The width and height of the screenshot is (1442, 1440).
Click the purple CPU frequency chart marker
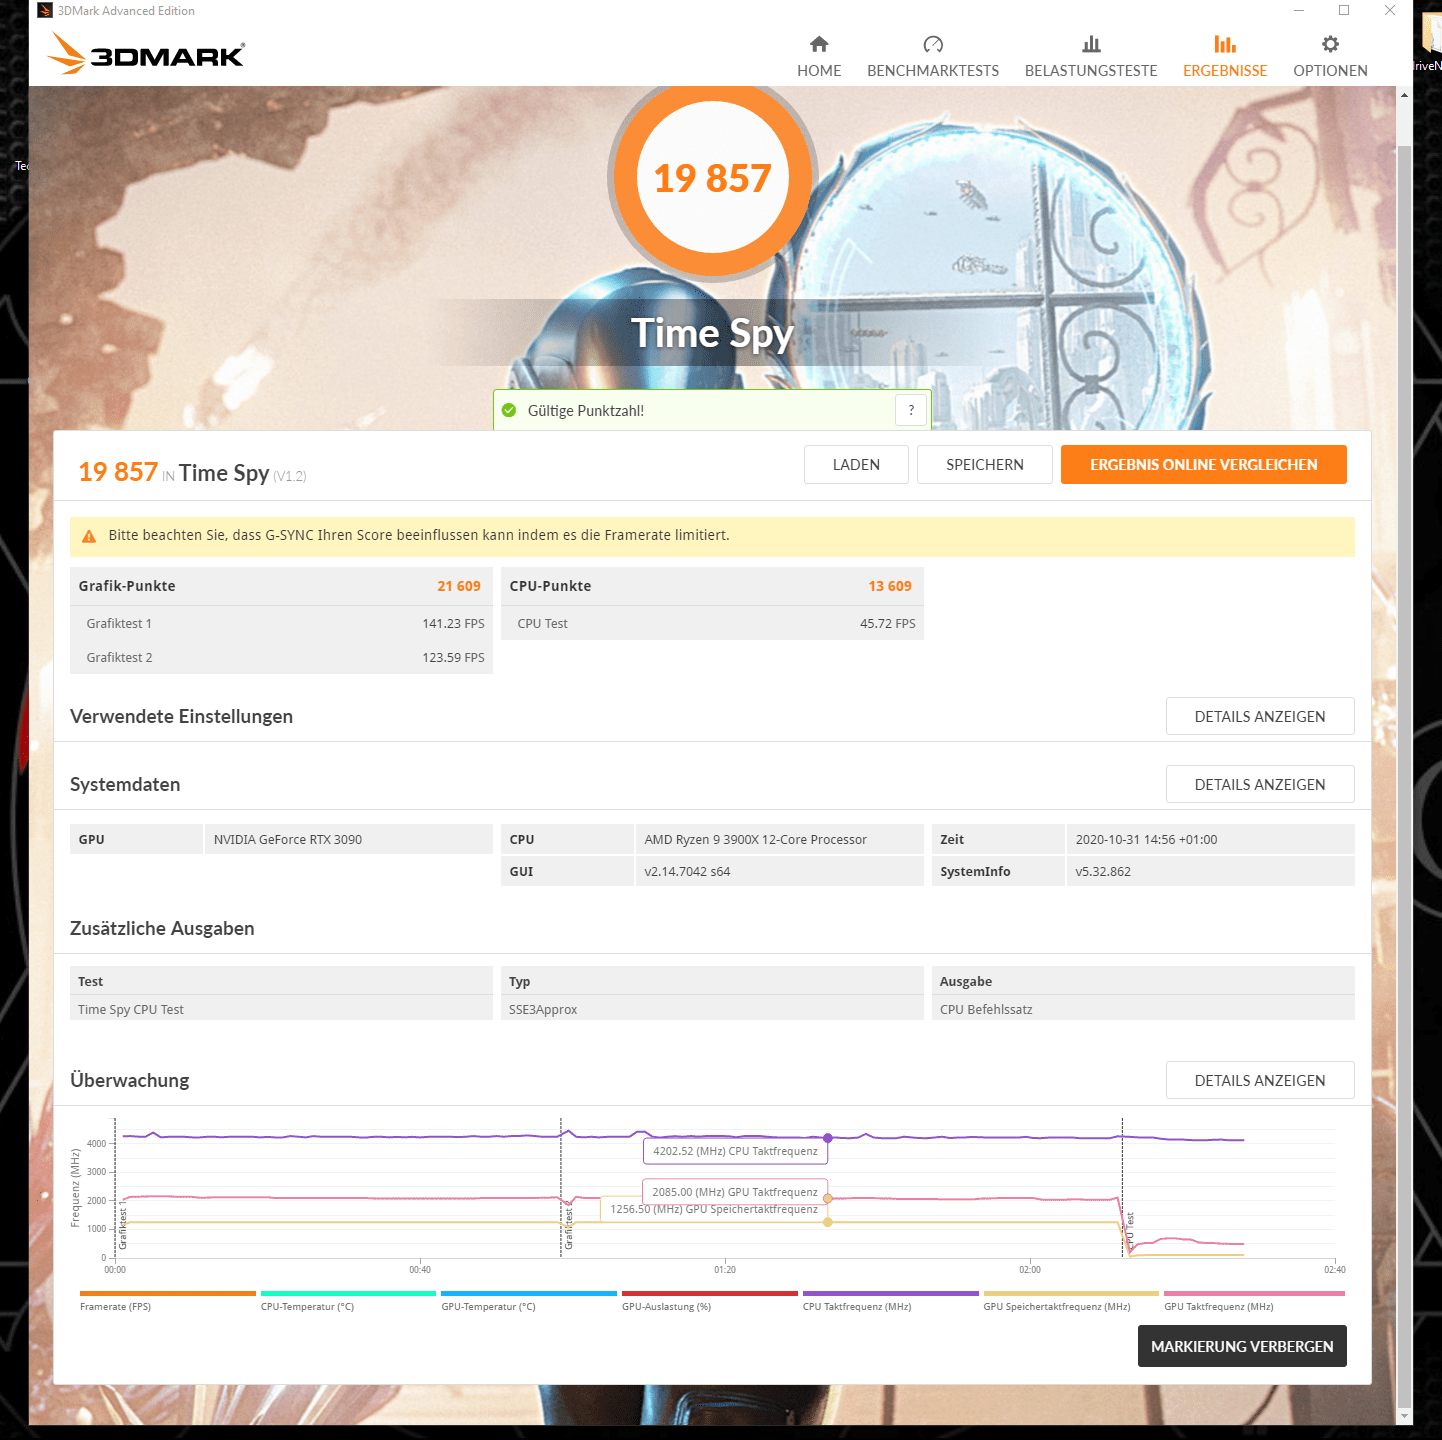click(828, 1138)
